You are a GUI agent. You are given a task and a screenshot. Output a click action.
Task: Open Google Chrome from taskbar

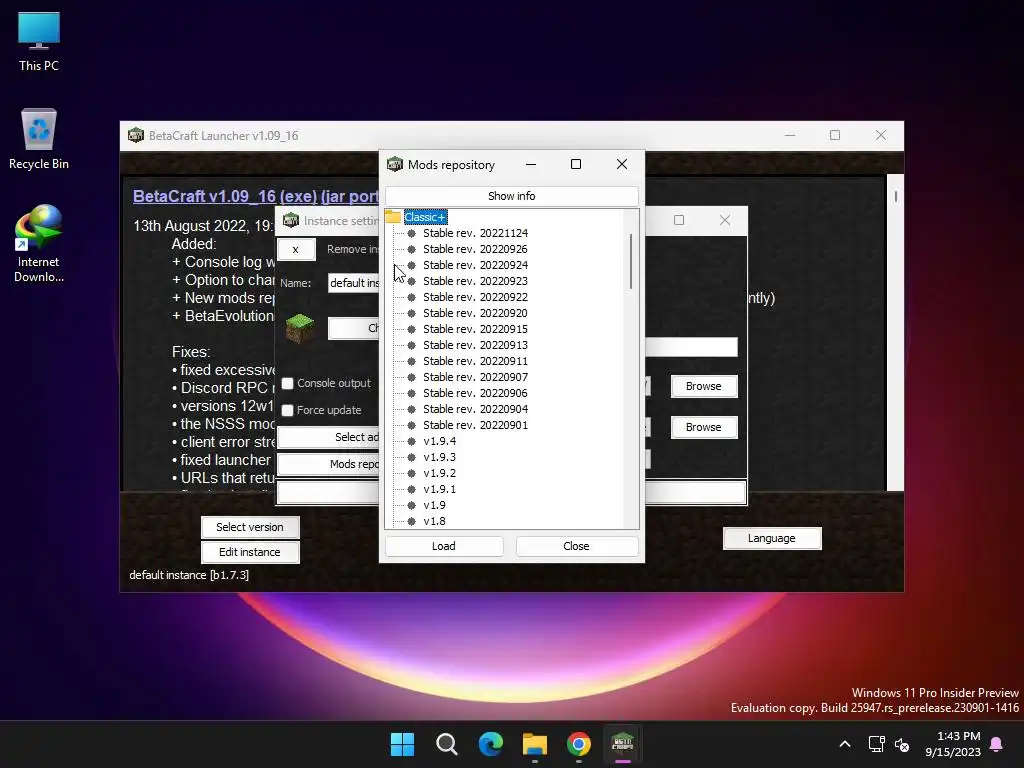click(579, 744)
